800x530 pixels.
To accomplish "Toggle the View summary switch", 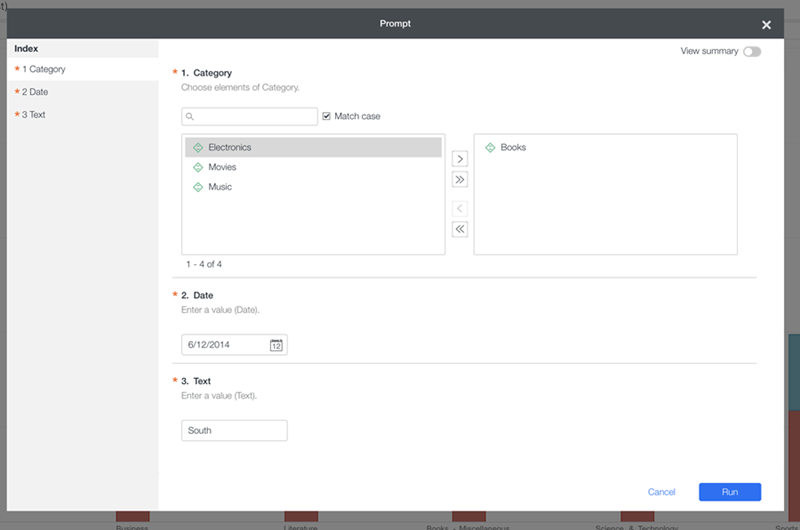I will [x=751, y=51].
